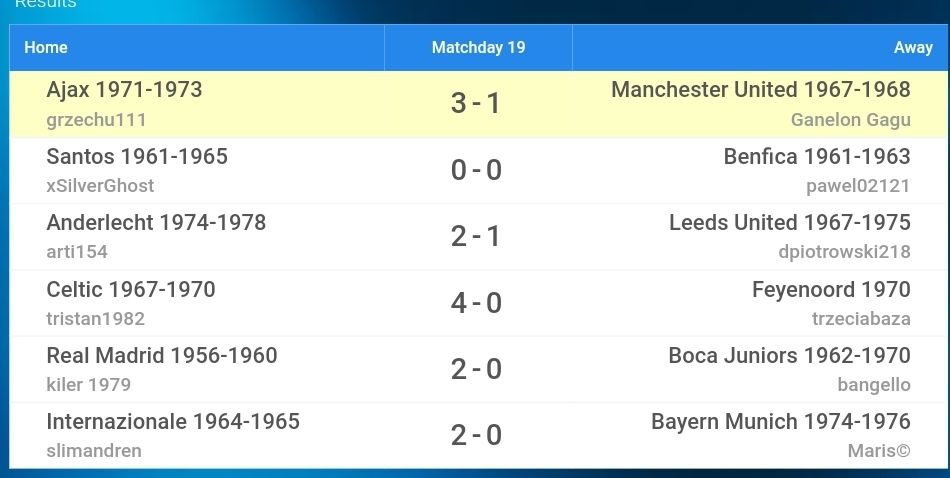
Task: Click the Away column header
Action: coord(760,48)
